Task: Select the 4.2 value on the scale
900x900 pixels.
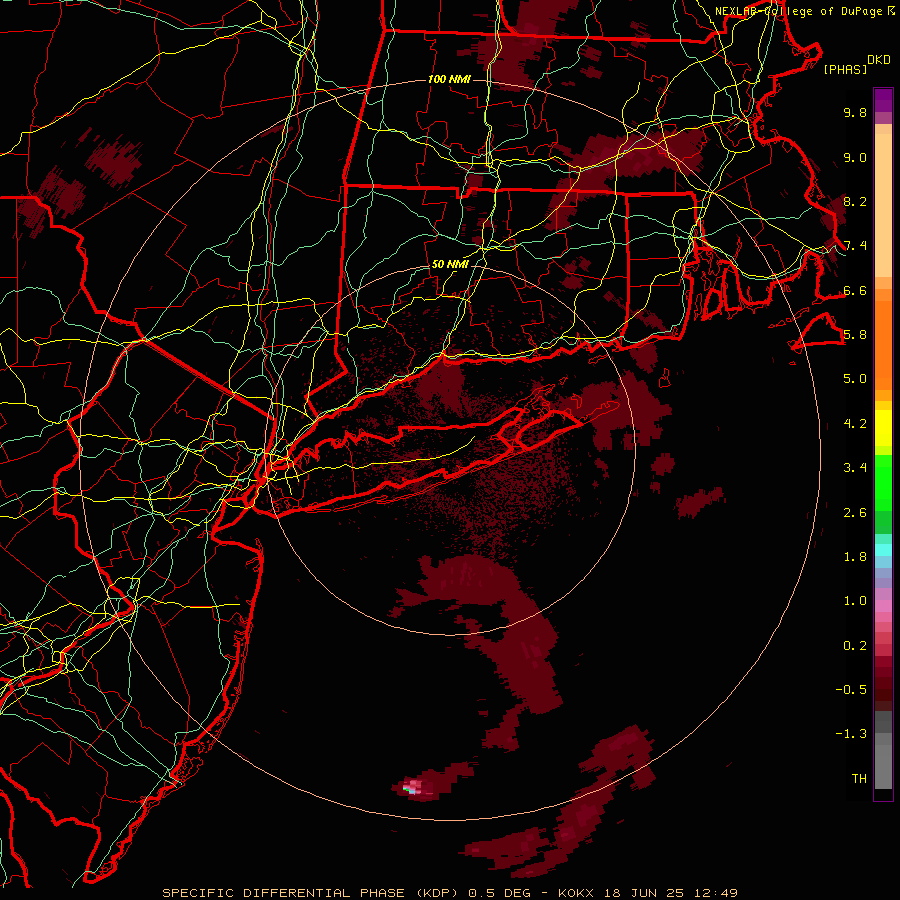Action: point(855,424)
